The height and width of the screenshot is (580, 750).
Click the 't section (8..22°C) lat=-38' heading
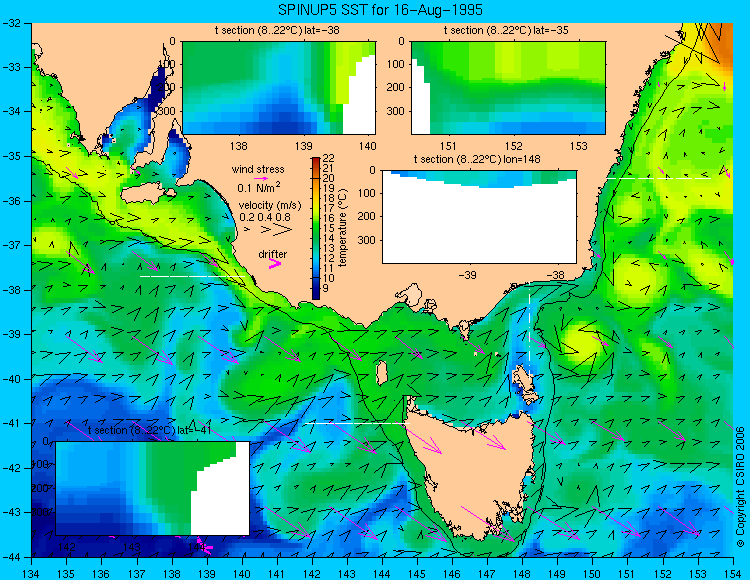277,31
